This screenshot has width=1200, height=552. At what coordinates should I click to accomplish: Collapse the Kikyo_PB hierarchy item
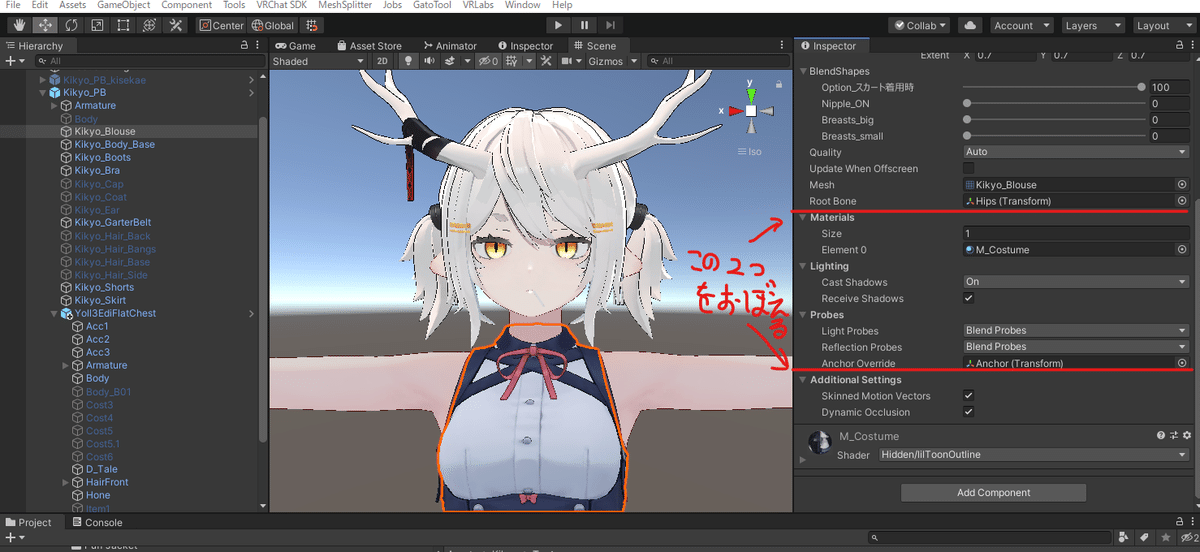point(42,93)
